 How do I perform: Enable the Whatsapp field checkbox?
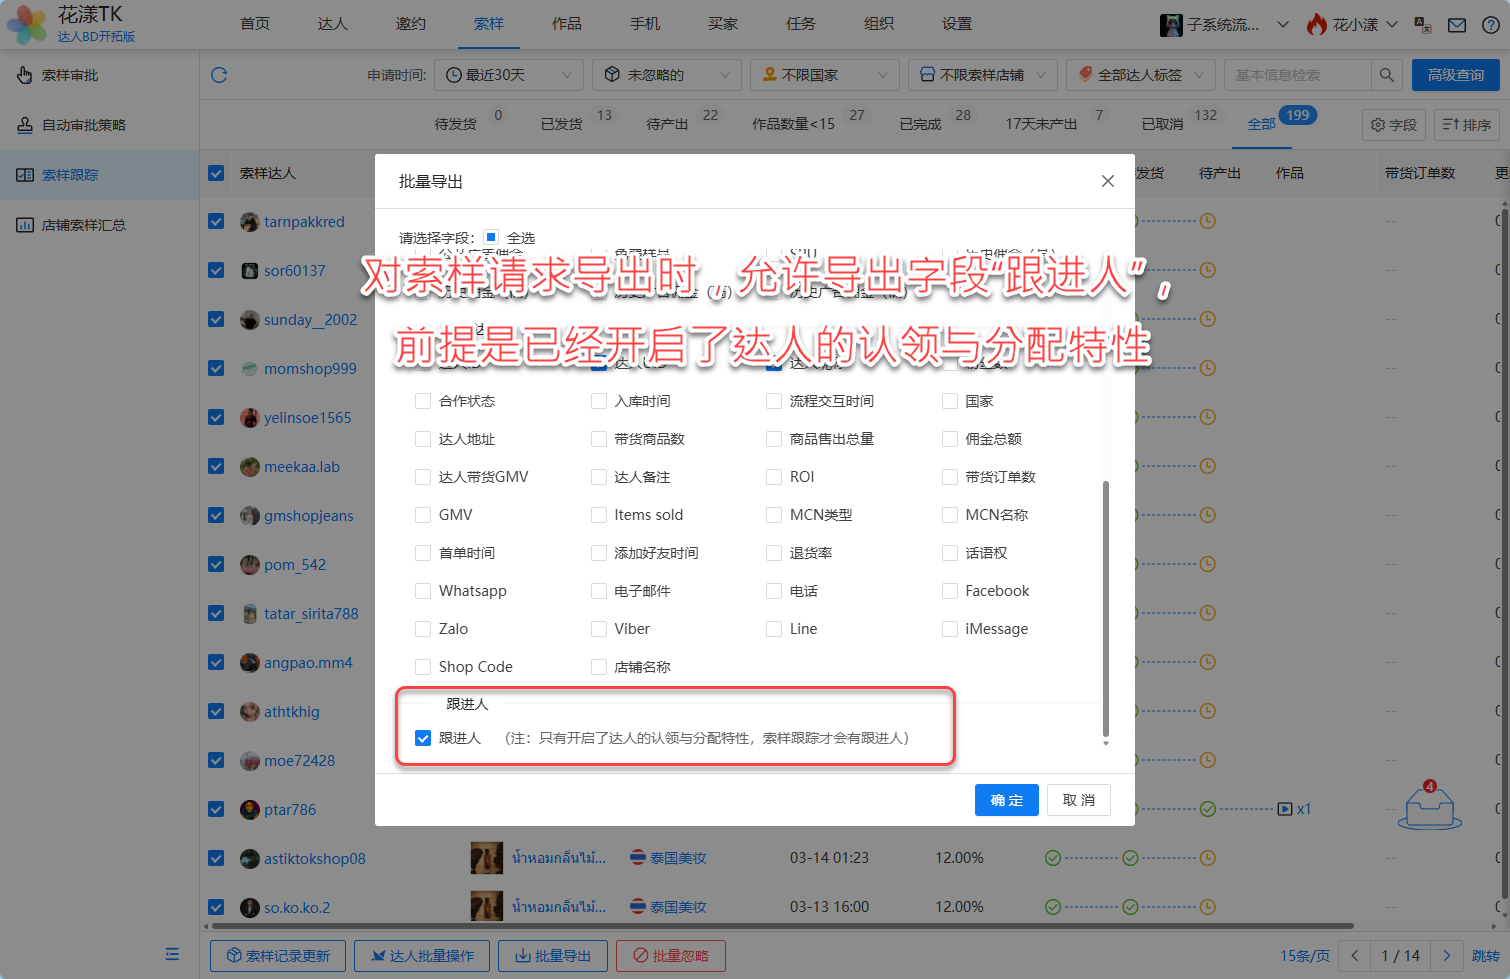click(x=423, y=591)
